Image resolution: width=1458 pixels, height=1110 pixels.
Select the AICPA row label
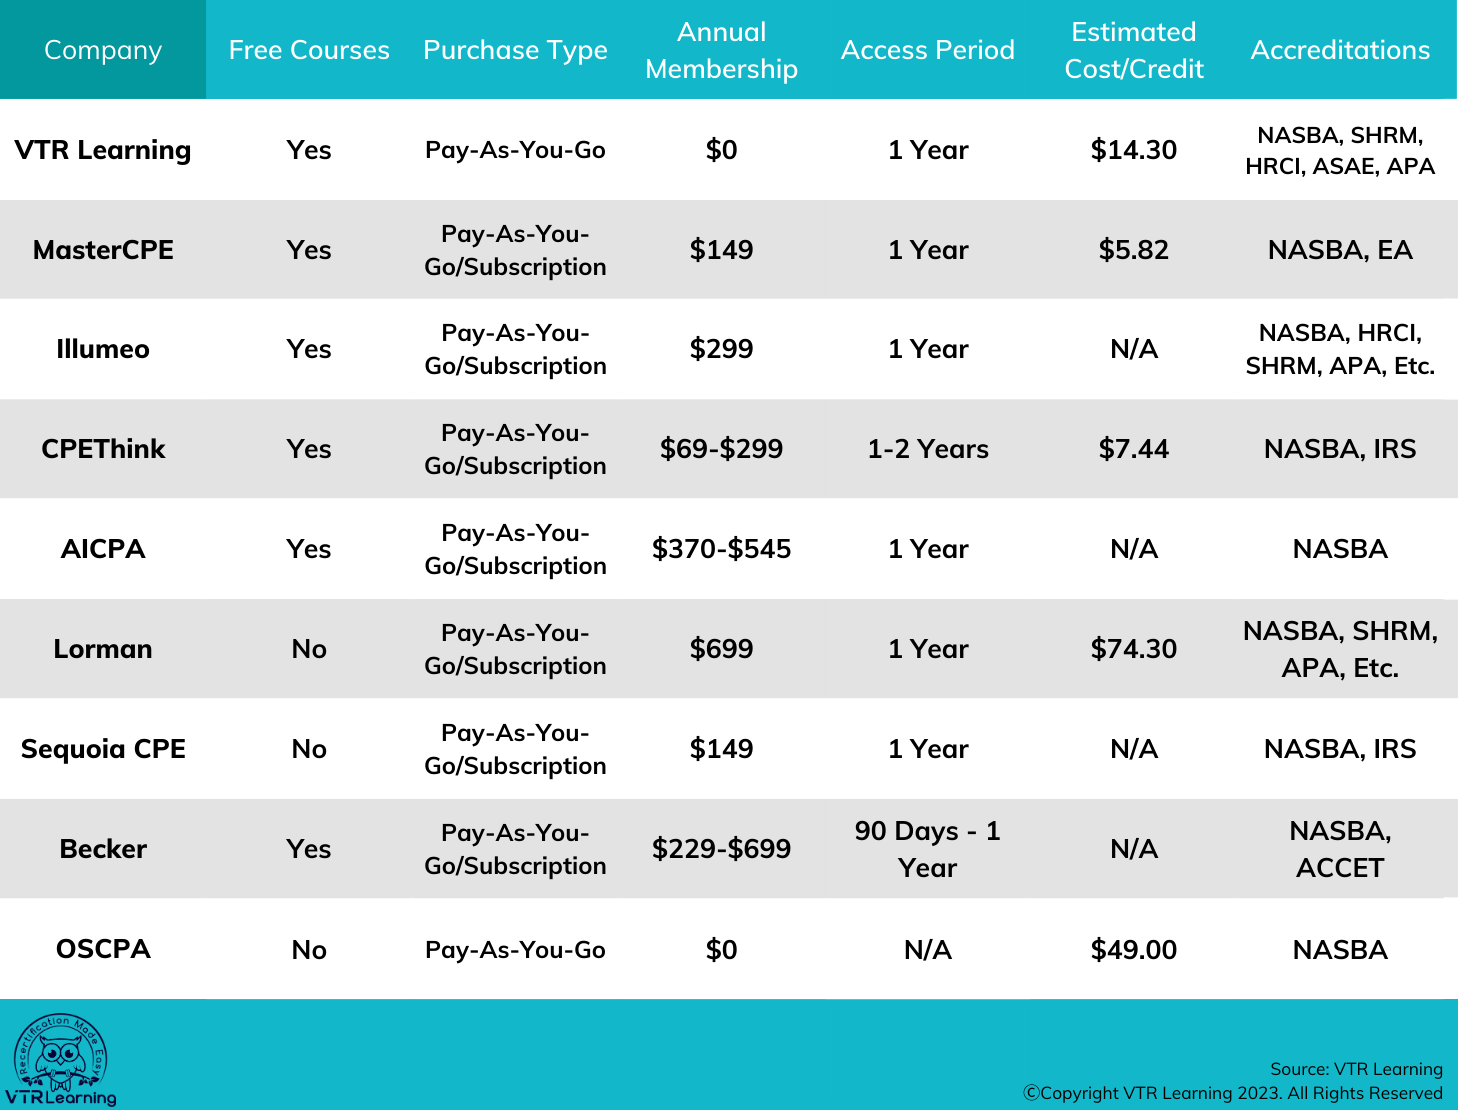pyautogui.click(x=103, y=549)
